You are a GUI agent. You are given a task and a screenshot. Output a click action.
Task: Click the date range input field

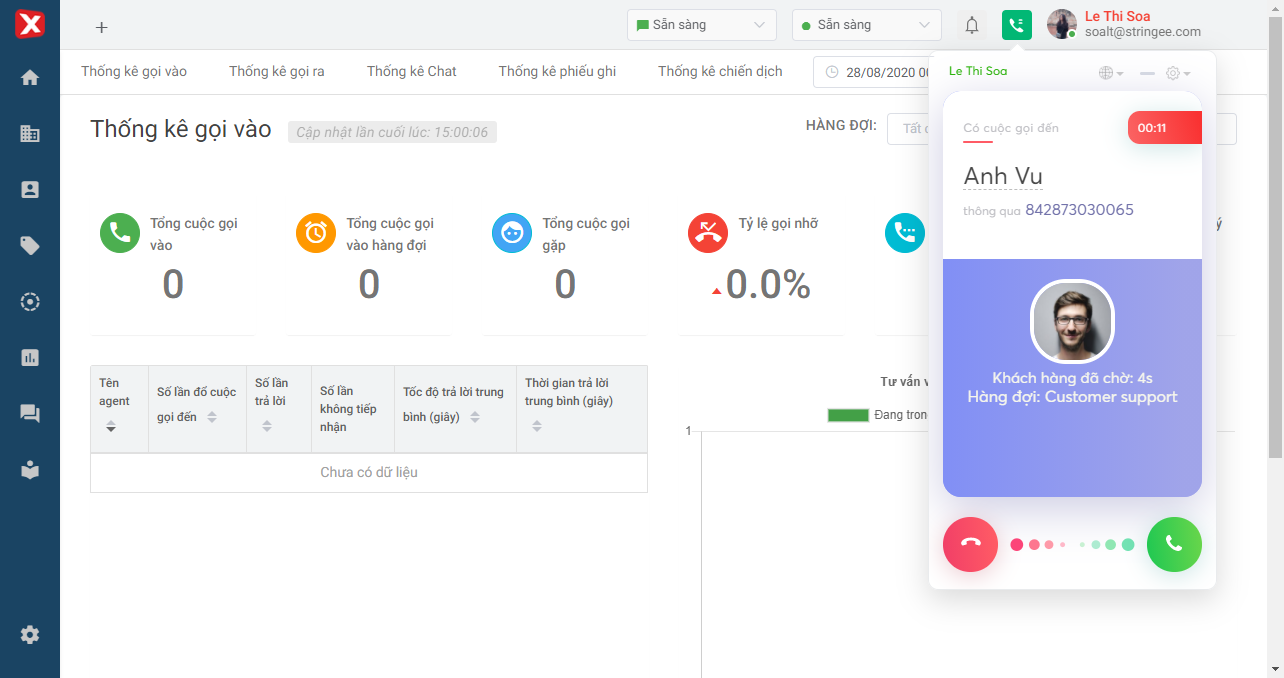[x=872, y=72]
